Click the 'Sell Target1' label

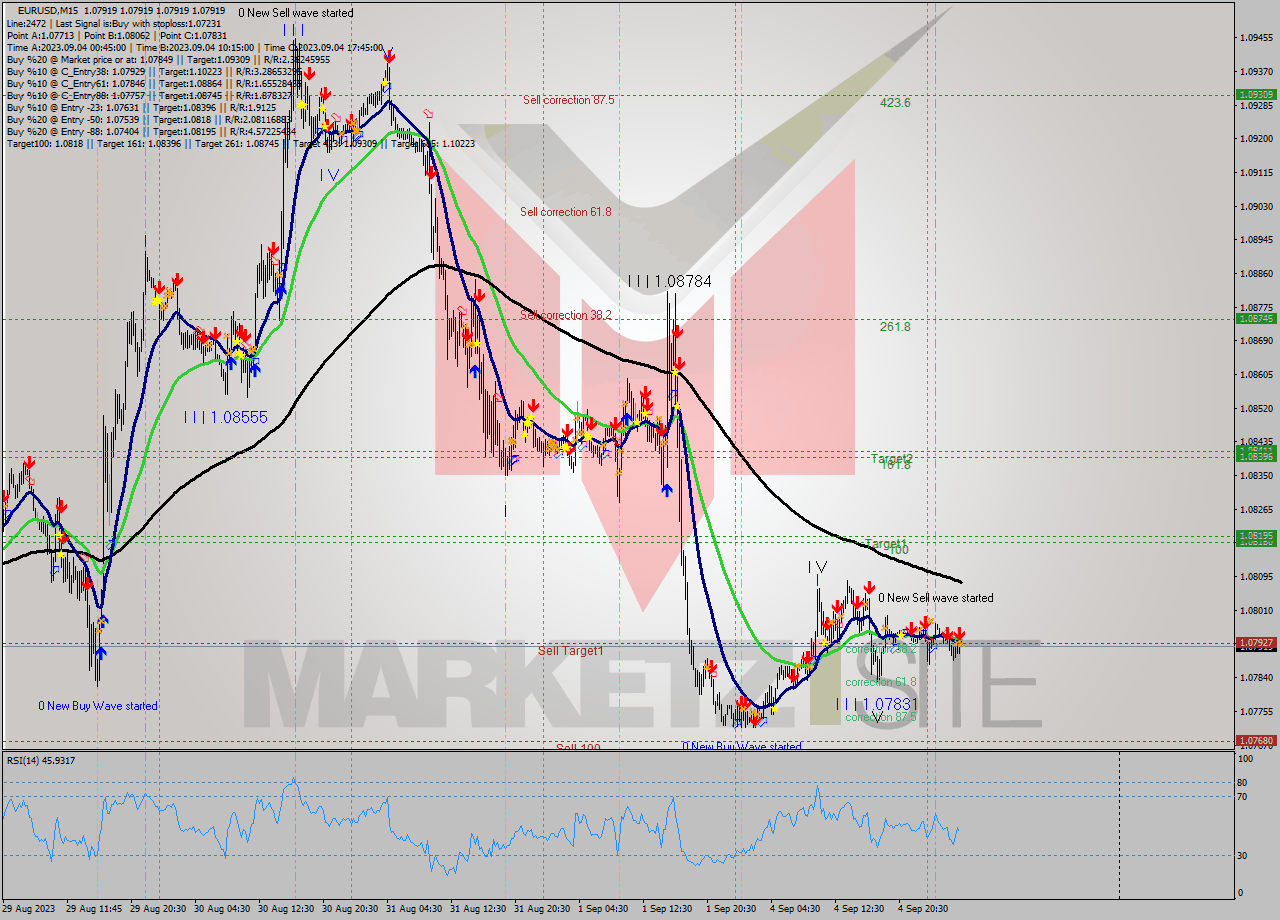[x=571, y=651]
